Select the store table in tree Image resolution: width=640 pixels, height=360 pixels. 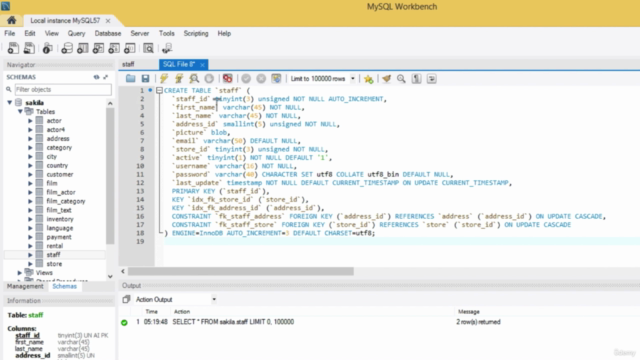54,264
